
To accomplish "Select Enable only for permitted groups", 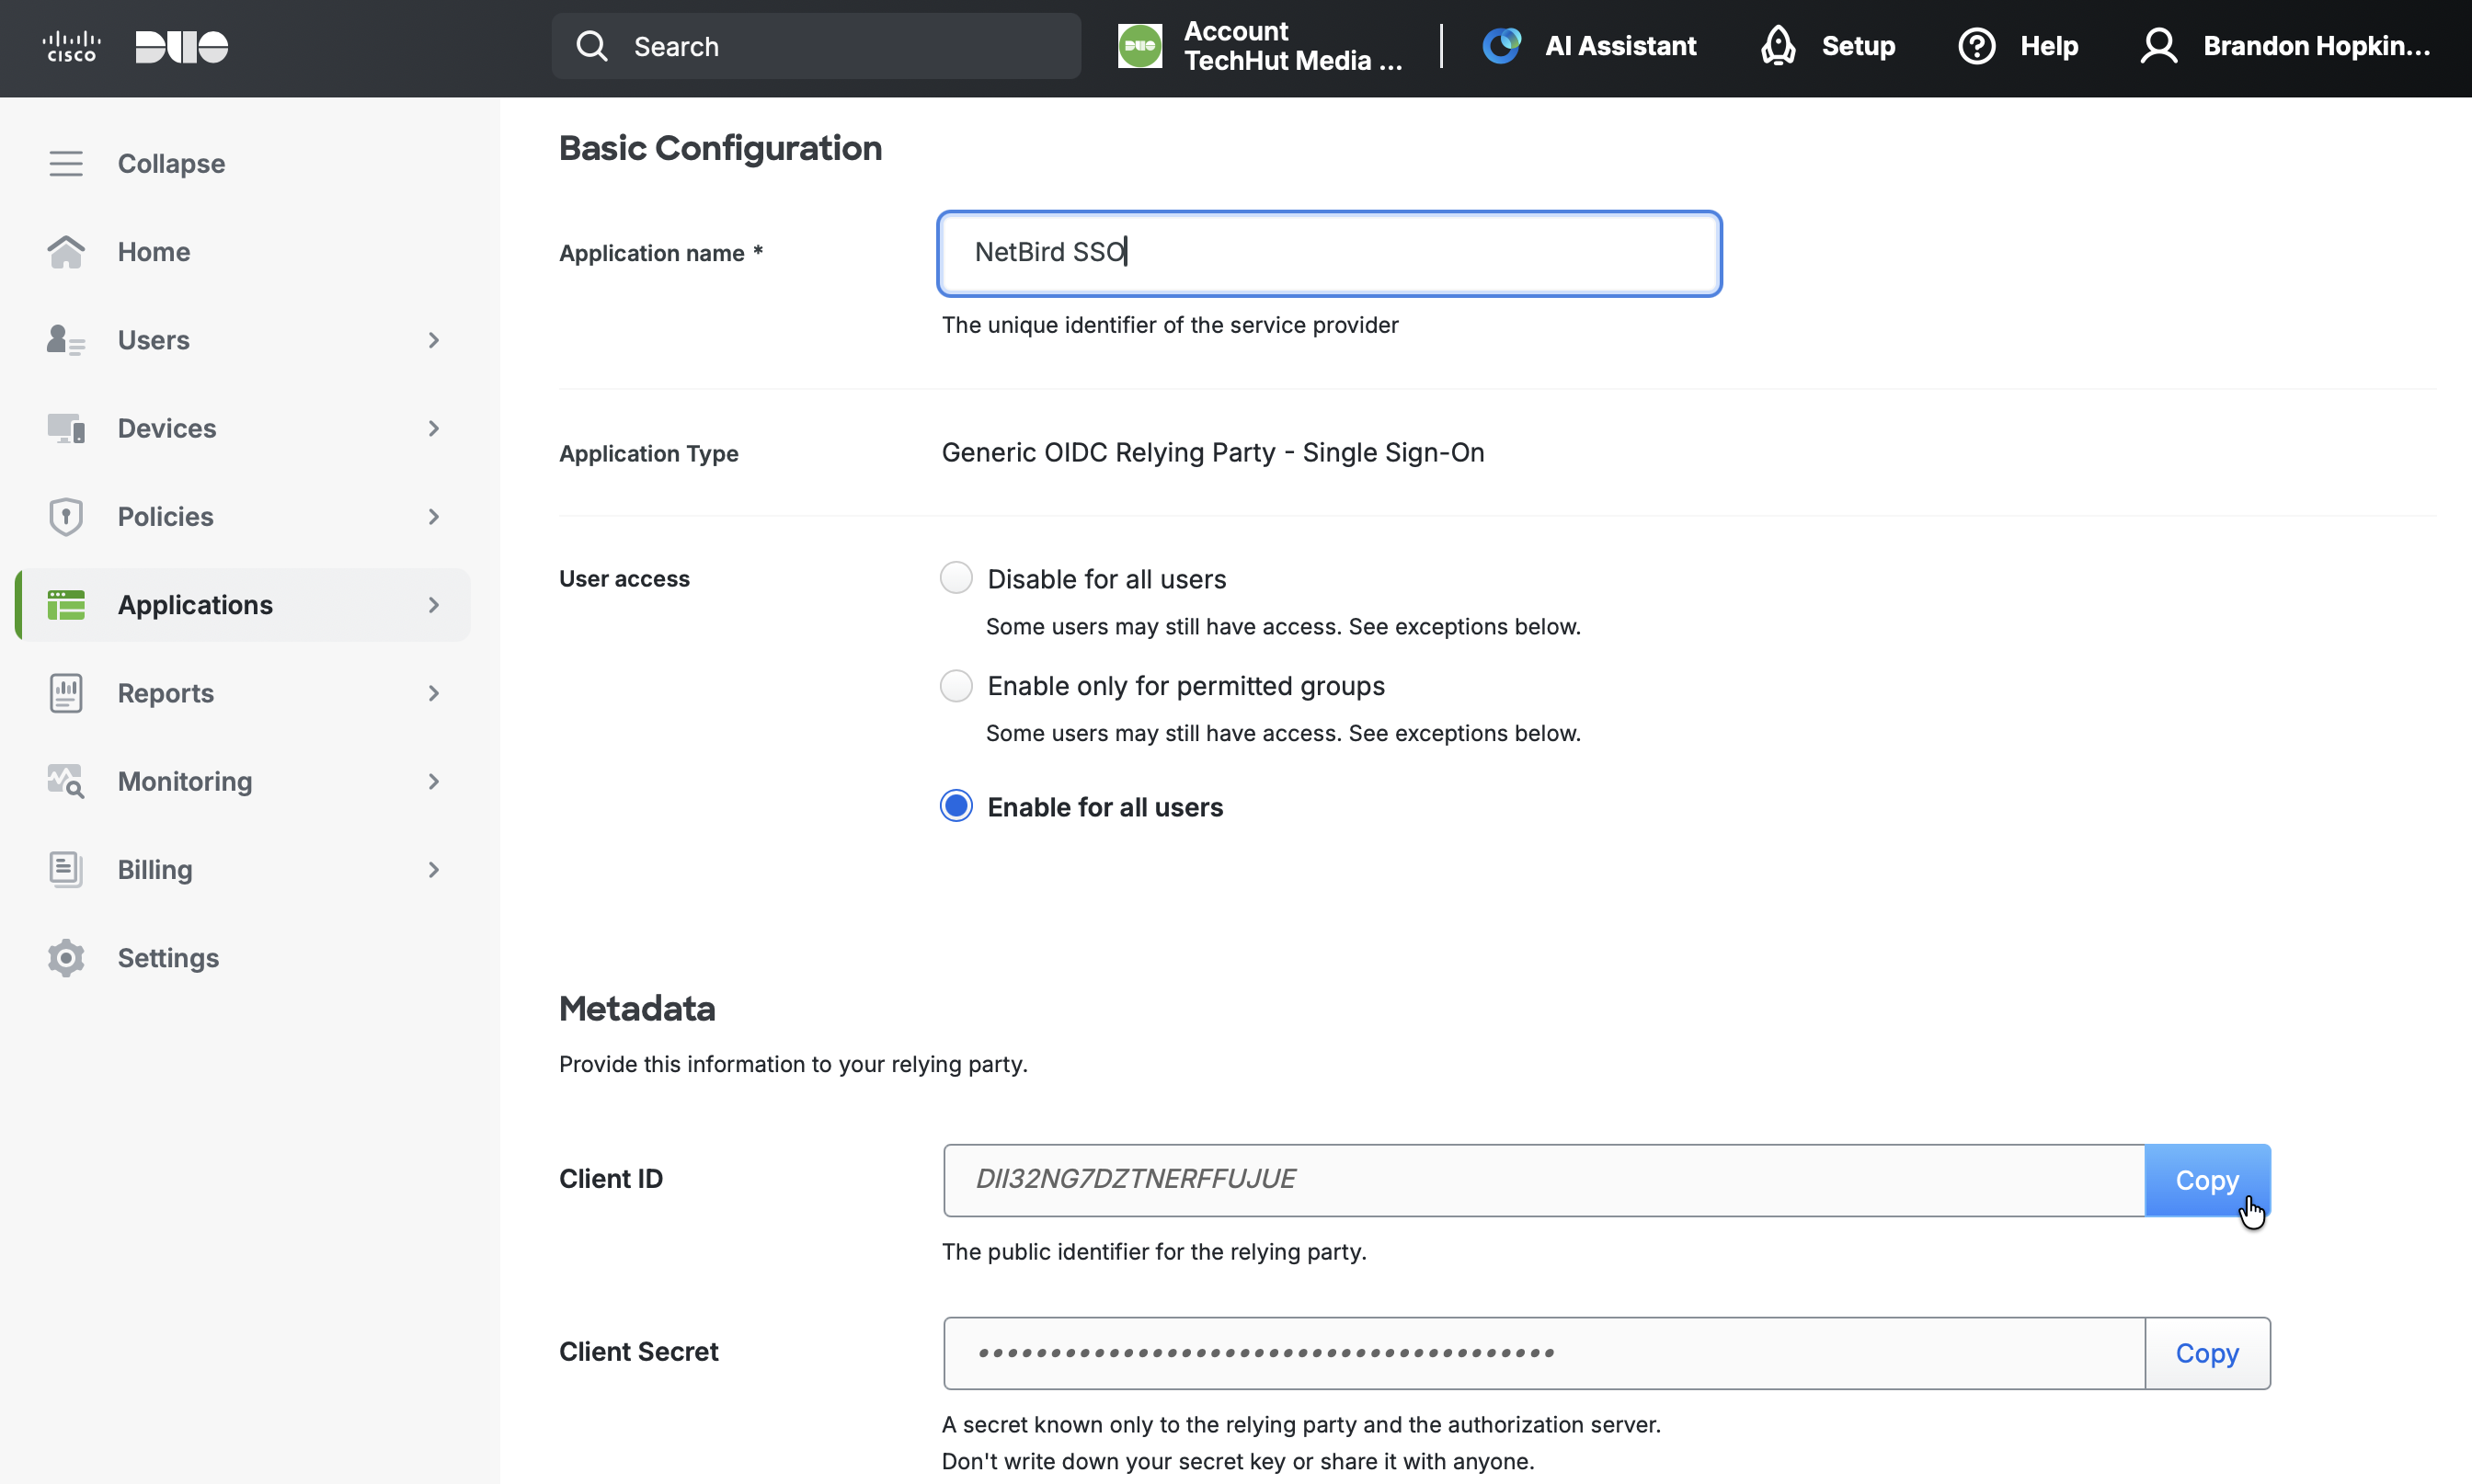I will point(956,686).
